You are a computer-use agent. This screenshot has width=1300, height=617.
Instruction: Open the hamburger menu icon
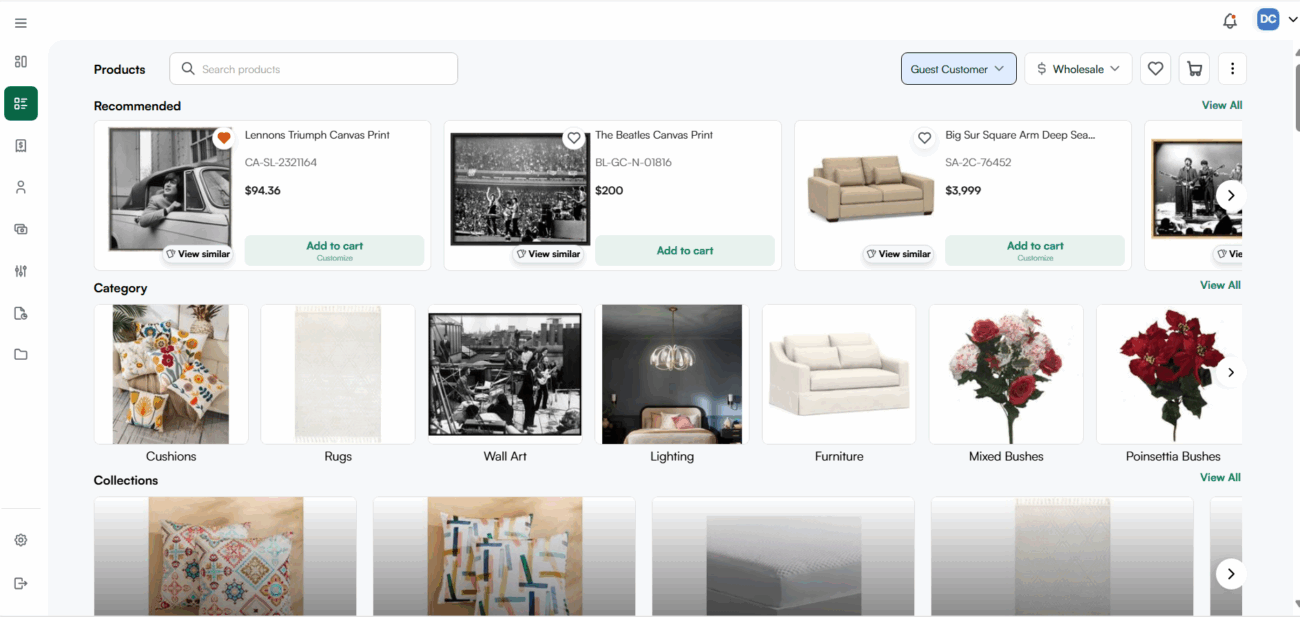click(x=21, y=23)
